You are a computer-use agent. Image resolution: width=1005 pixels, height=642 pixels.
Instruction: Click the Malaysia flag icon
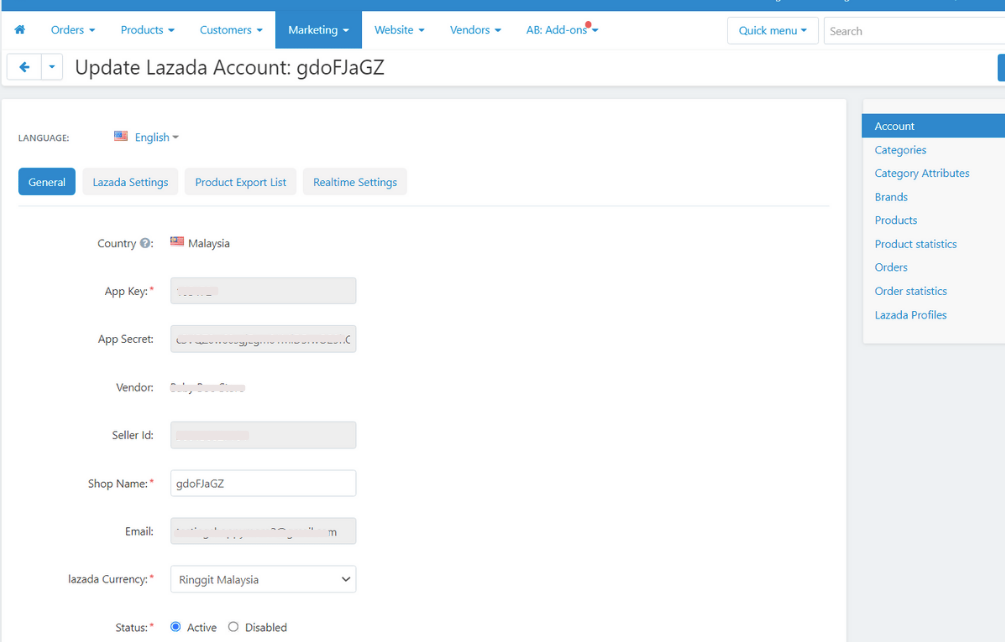pos(177,242)
